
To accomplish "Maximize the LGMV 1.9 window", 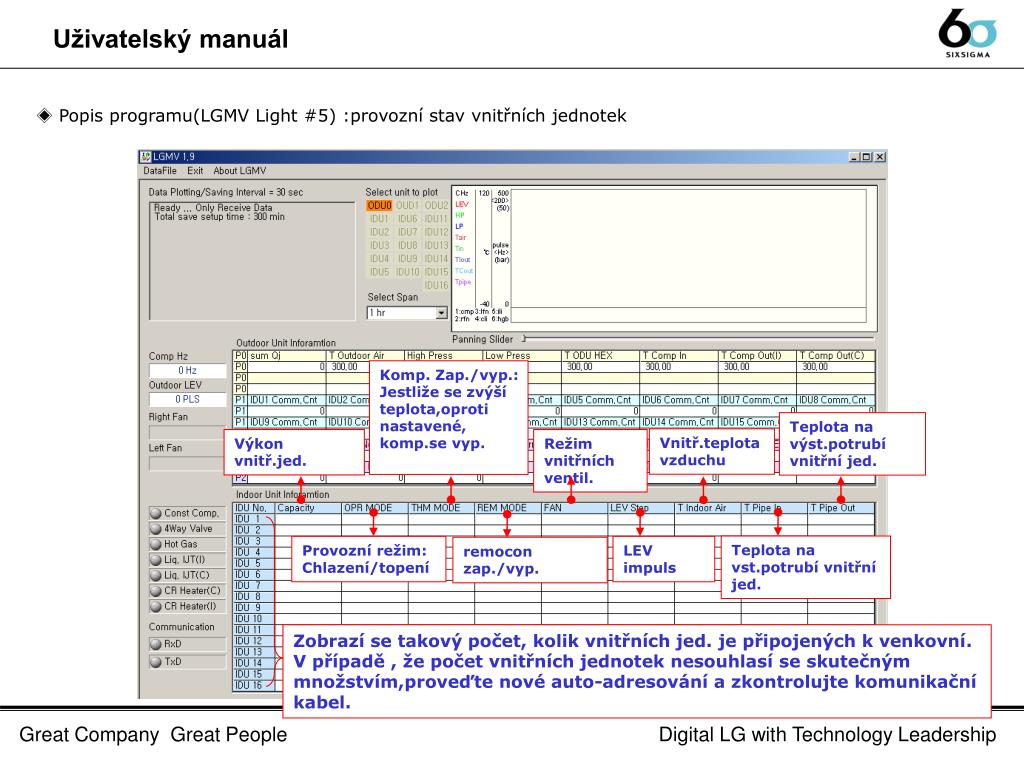I will pyautogui.click(x=867, y=157).
